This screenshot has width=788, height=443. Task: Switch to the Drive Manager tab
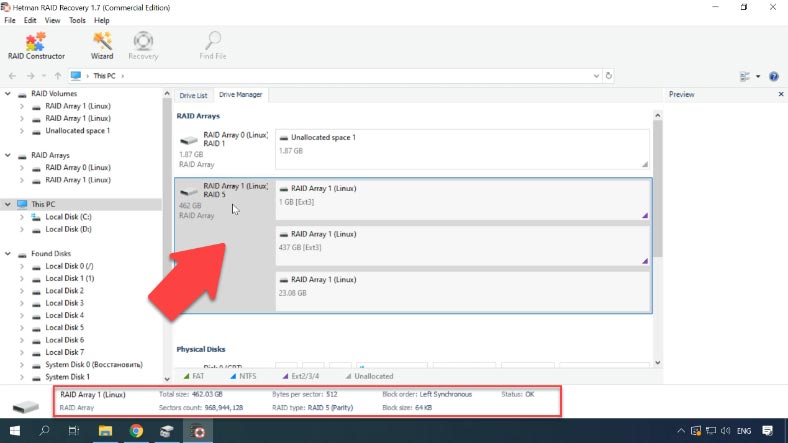(x=241, y=94)
